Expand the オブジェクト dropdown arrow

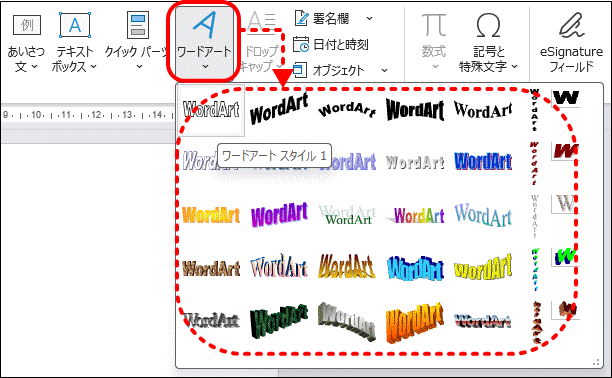coord(384,70)
